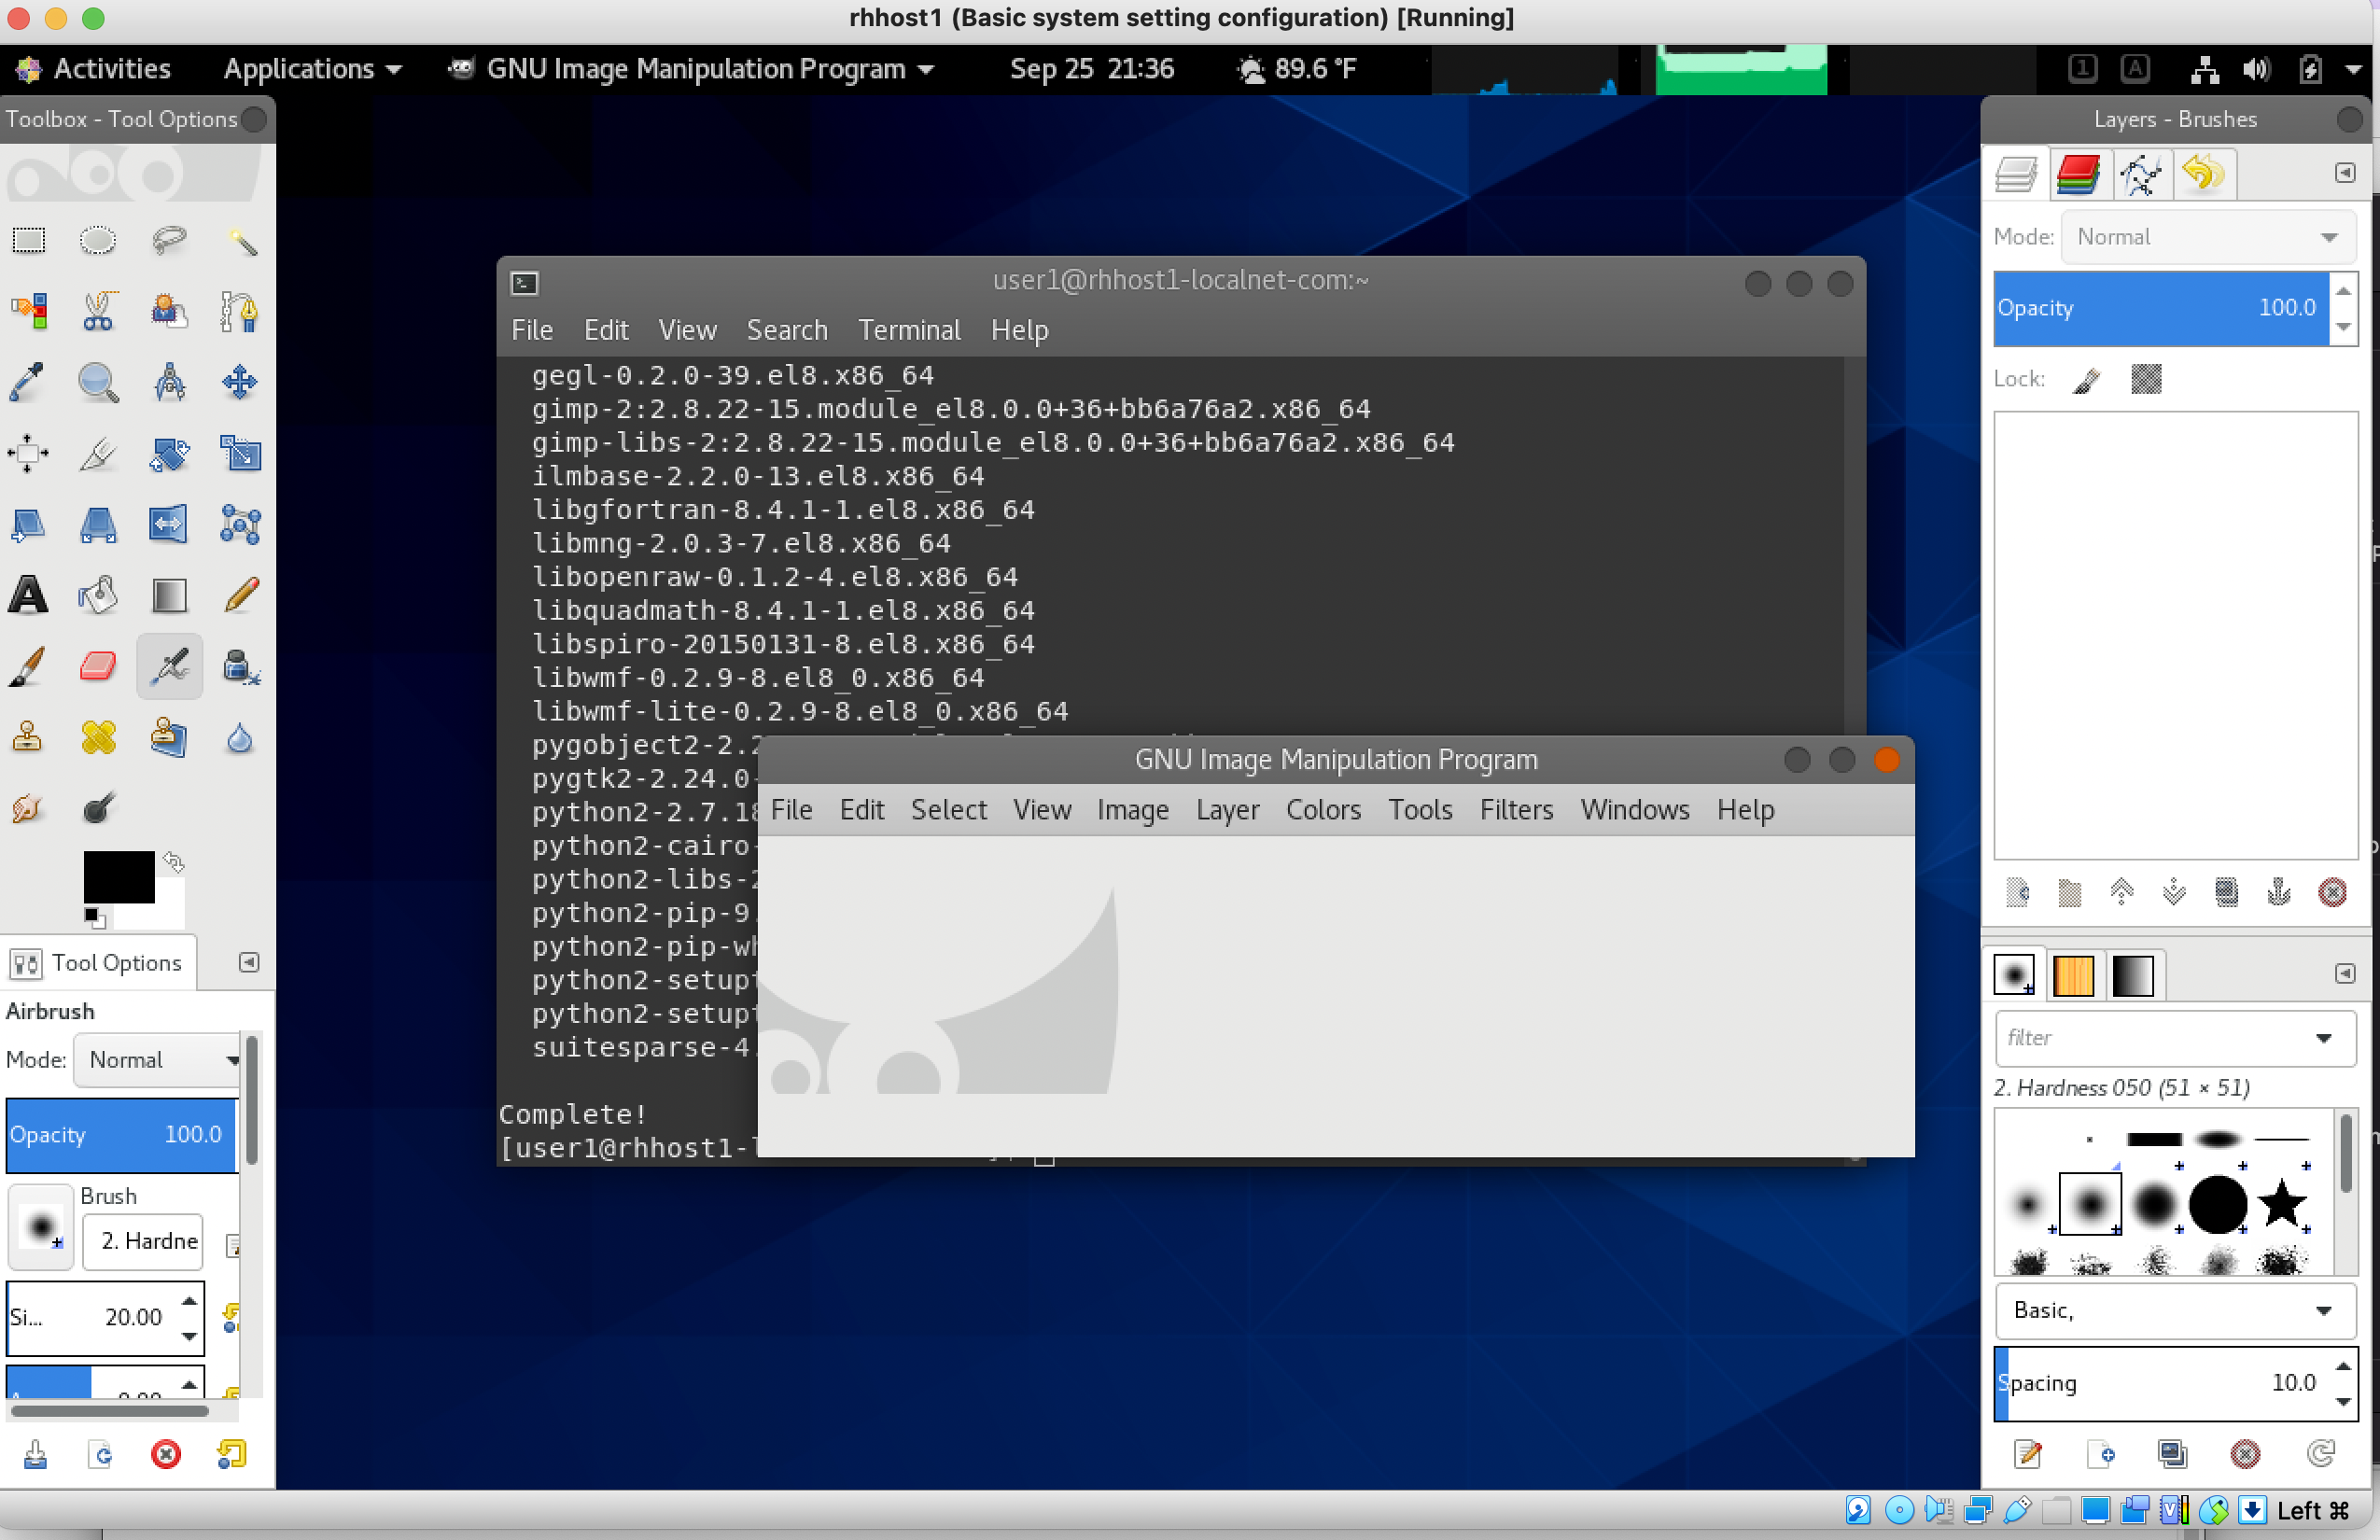Select the Scale tool

coord(240,453)
